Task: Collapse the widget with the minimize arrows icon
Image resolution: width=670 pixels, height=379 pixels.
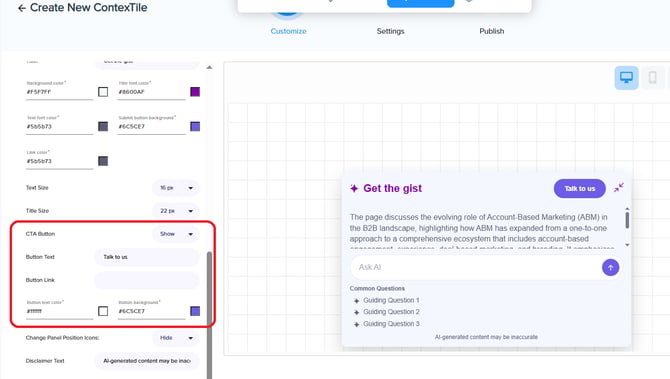Action: (619, 188)
